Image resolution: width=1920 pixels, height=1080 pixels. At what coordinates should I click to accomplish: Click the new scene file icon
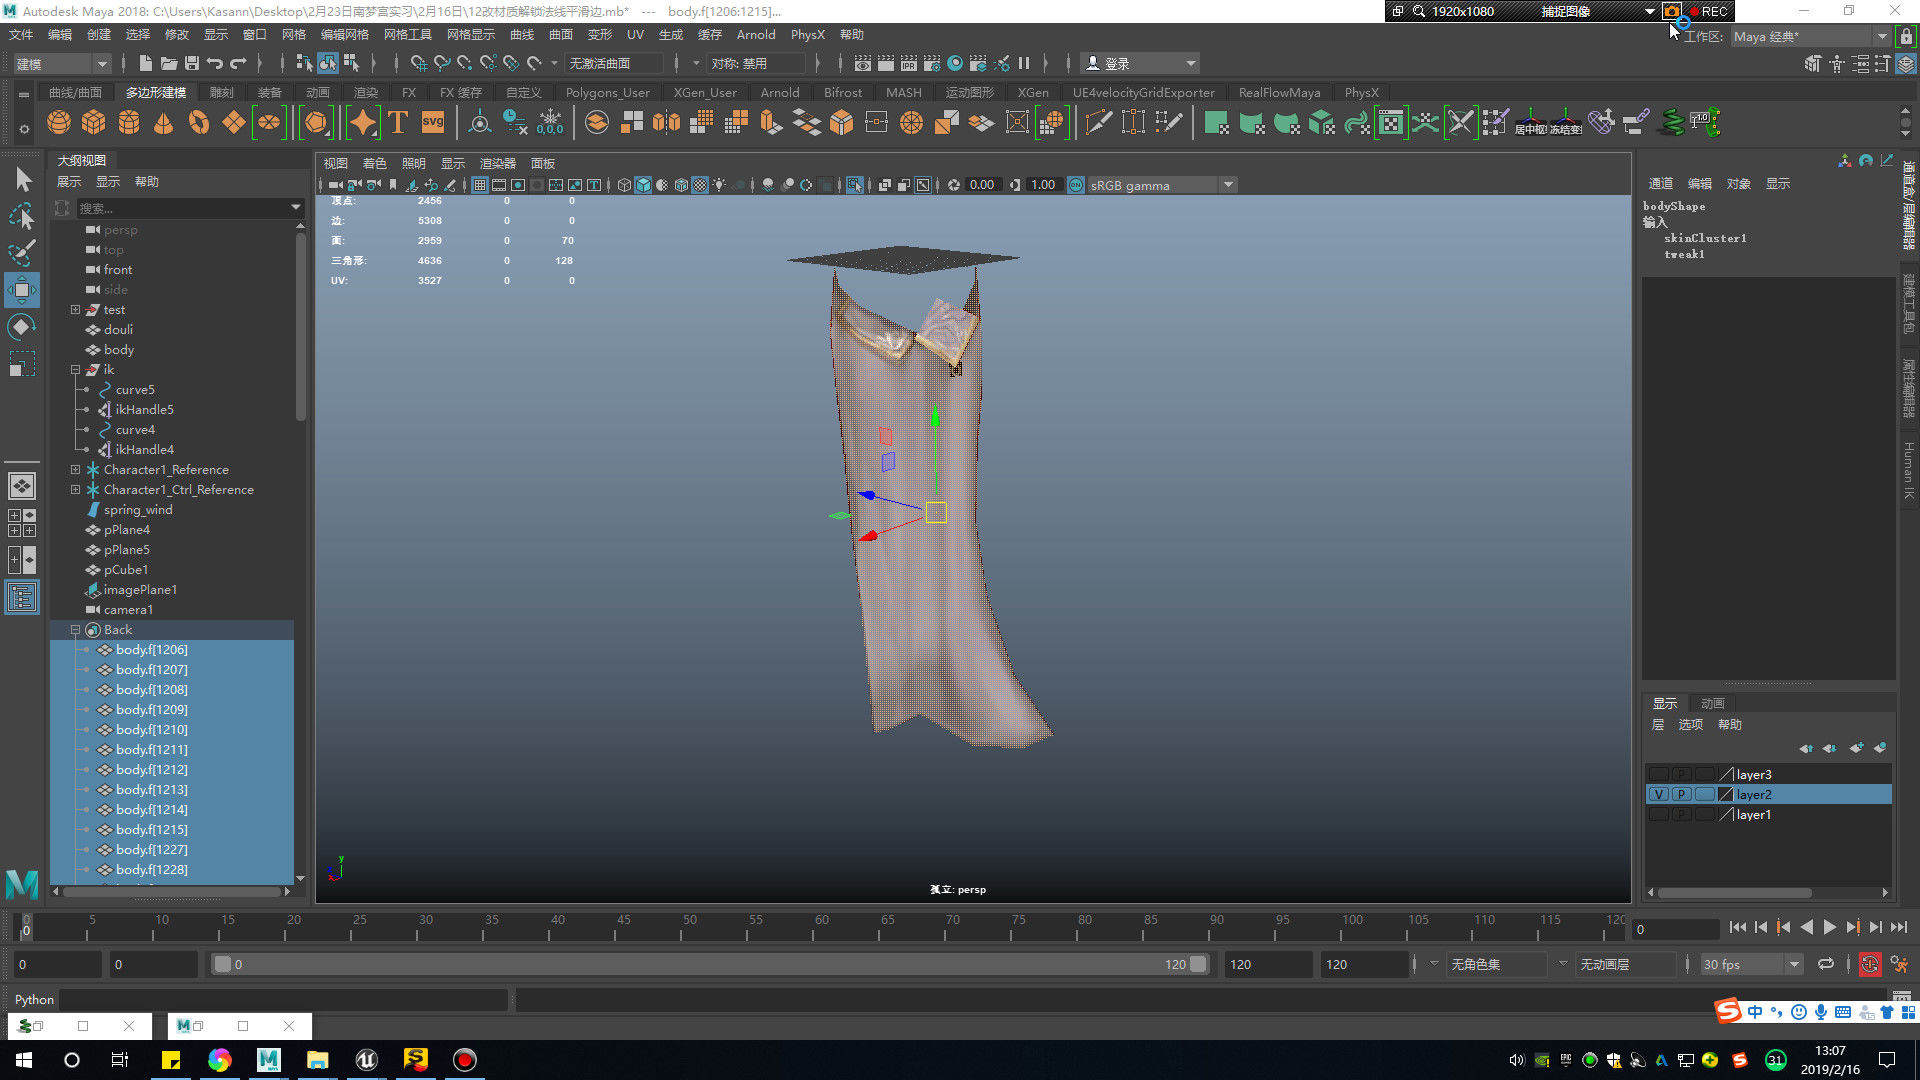coord(146,63)
